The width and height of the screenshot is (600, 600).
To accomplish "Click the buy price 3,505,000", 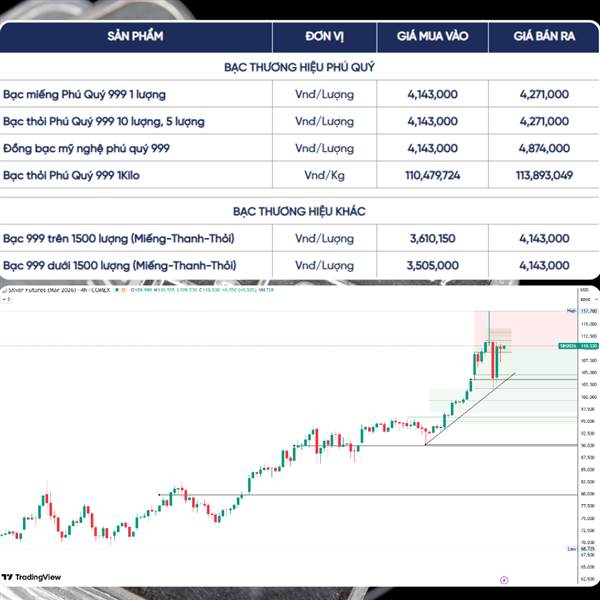I will click(x=432, y=265).
